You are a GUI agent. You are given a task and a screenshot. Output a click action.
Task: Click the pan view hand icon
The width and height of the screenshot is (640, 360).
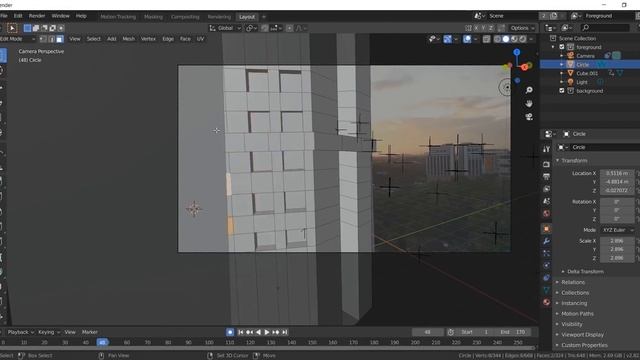(529, 104)
